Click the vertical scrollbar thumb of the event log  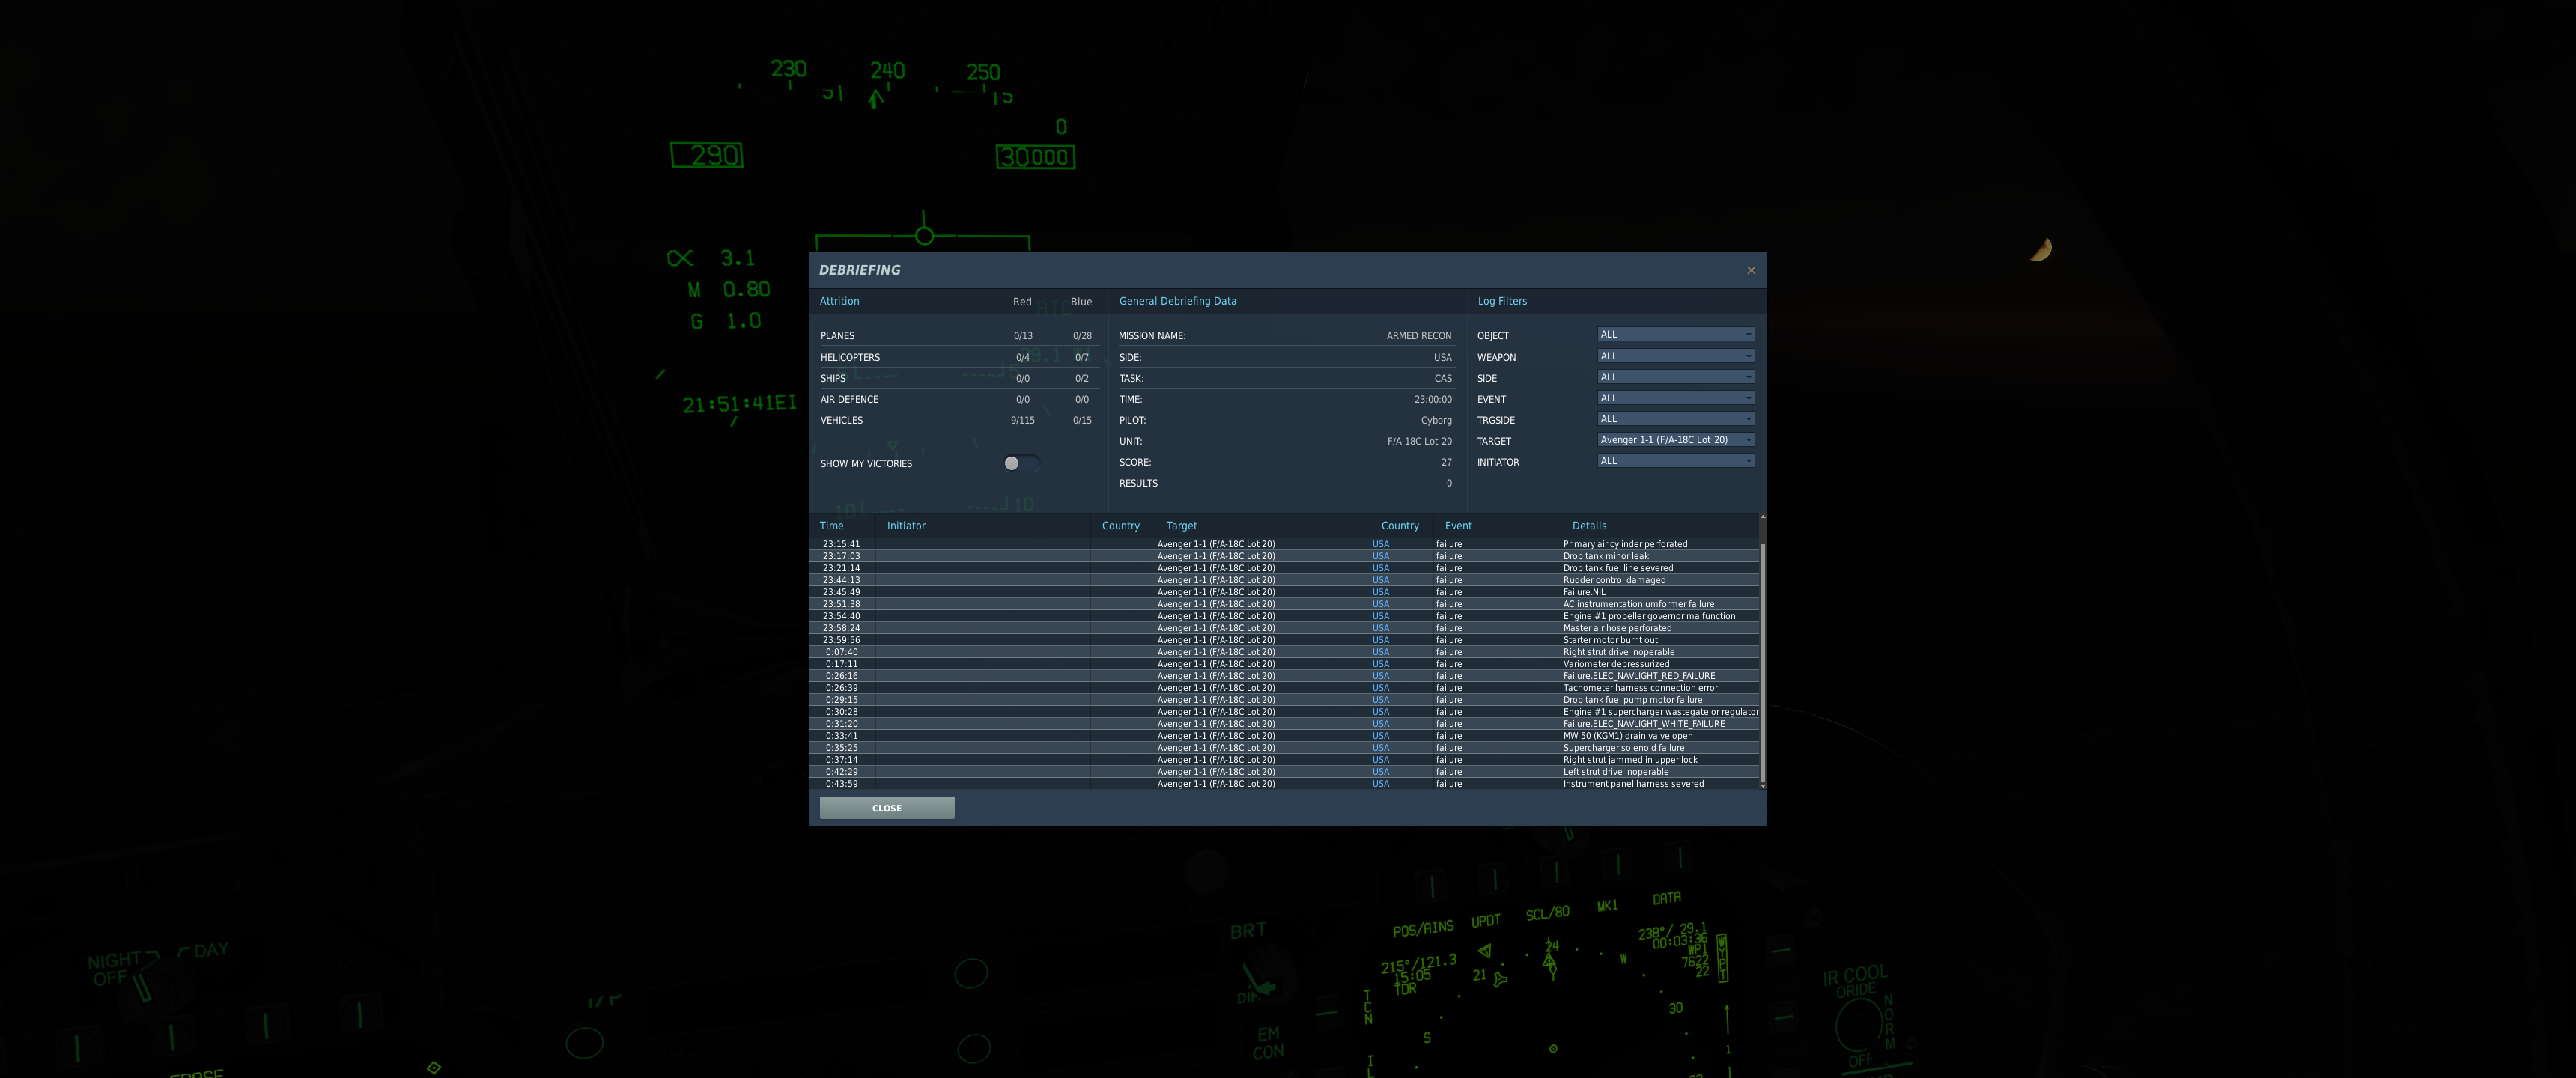(1762, 662)
